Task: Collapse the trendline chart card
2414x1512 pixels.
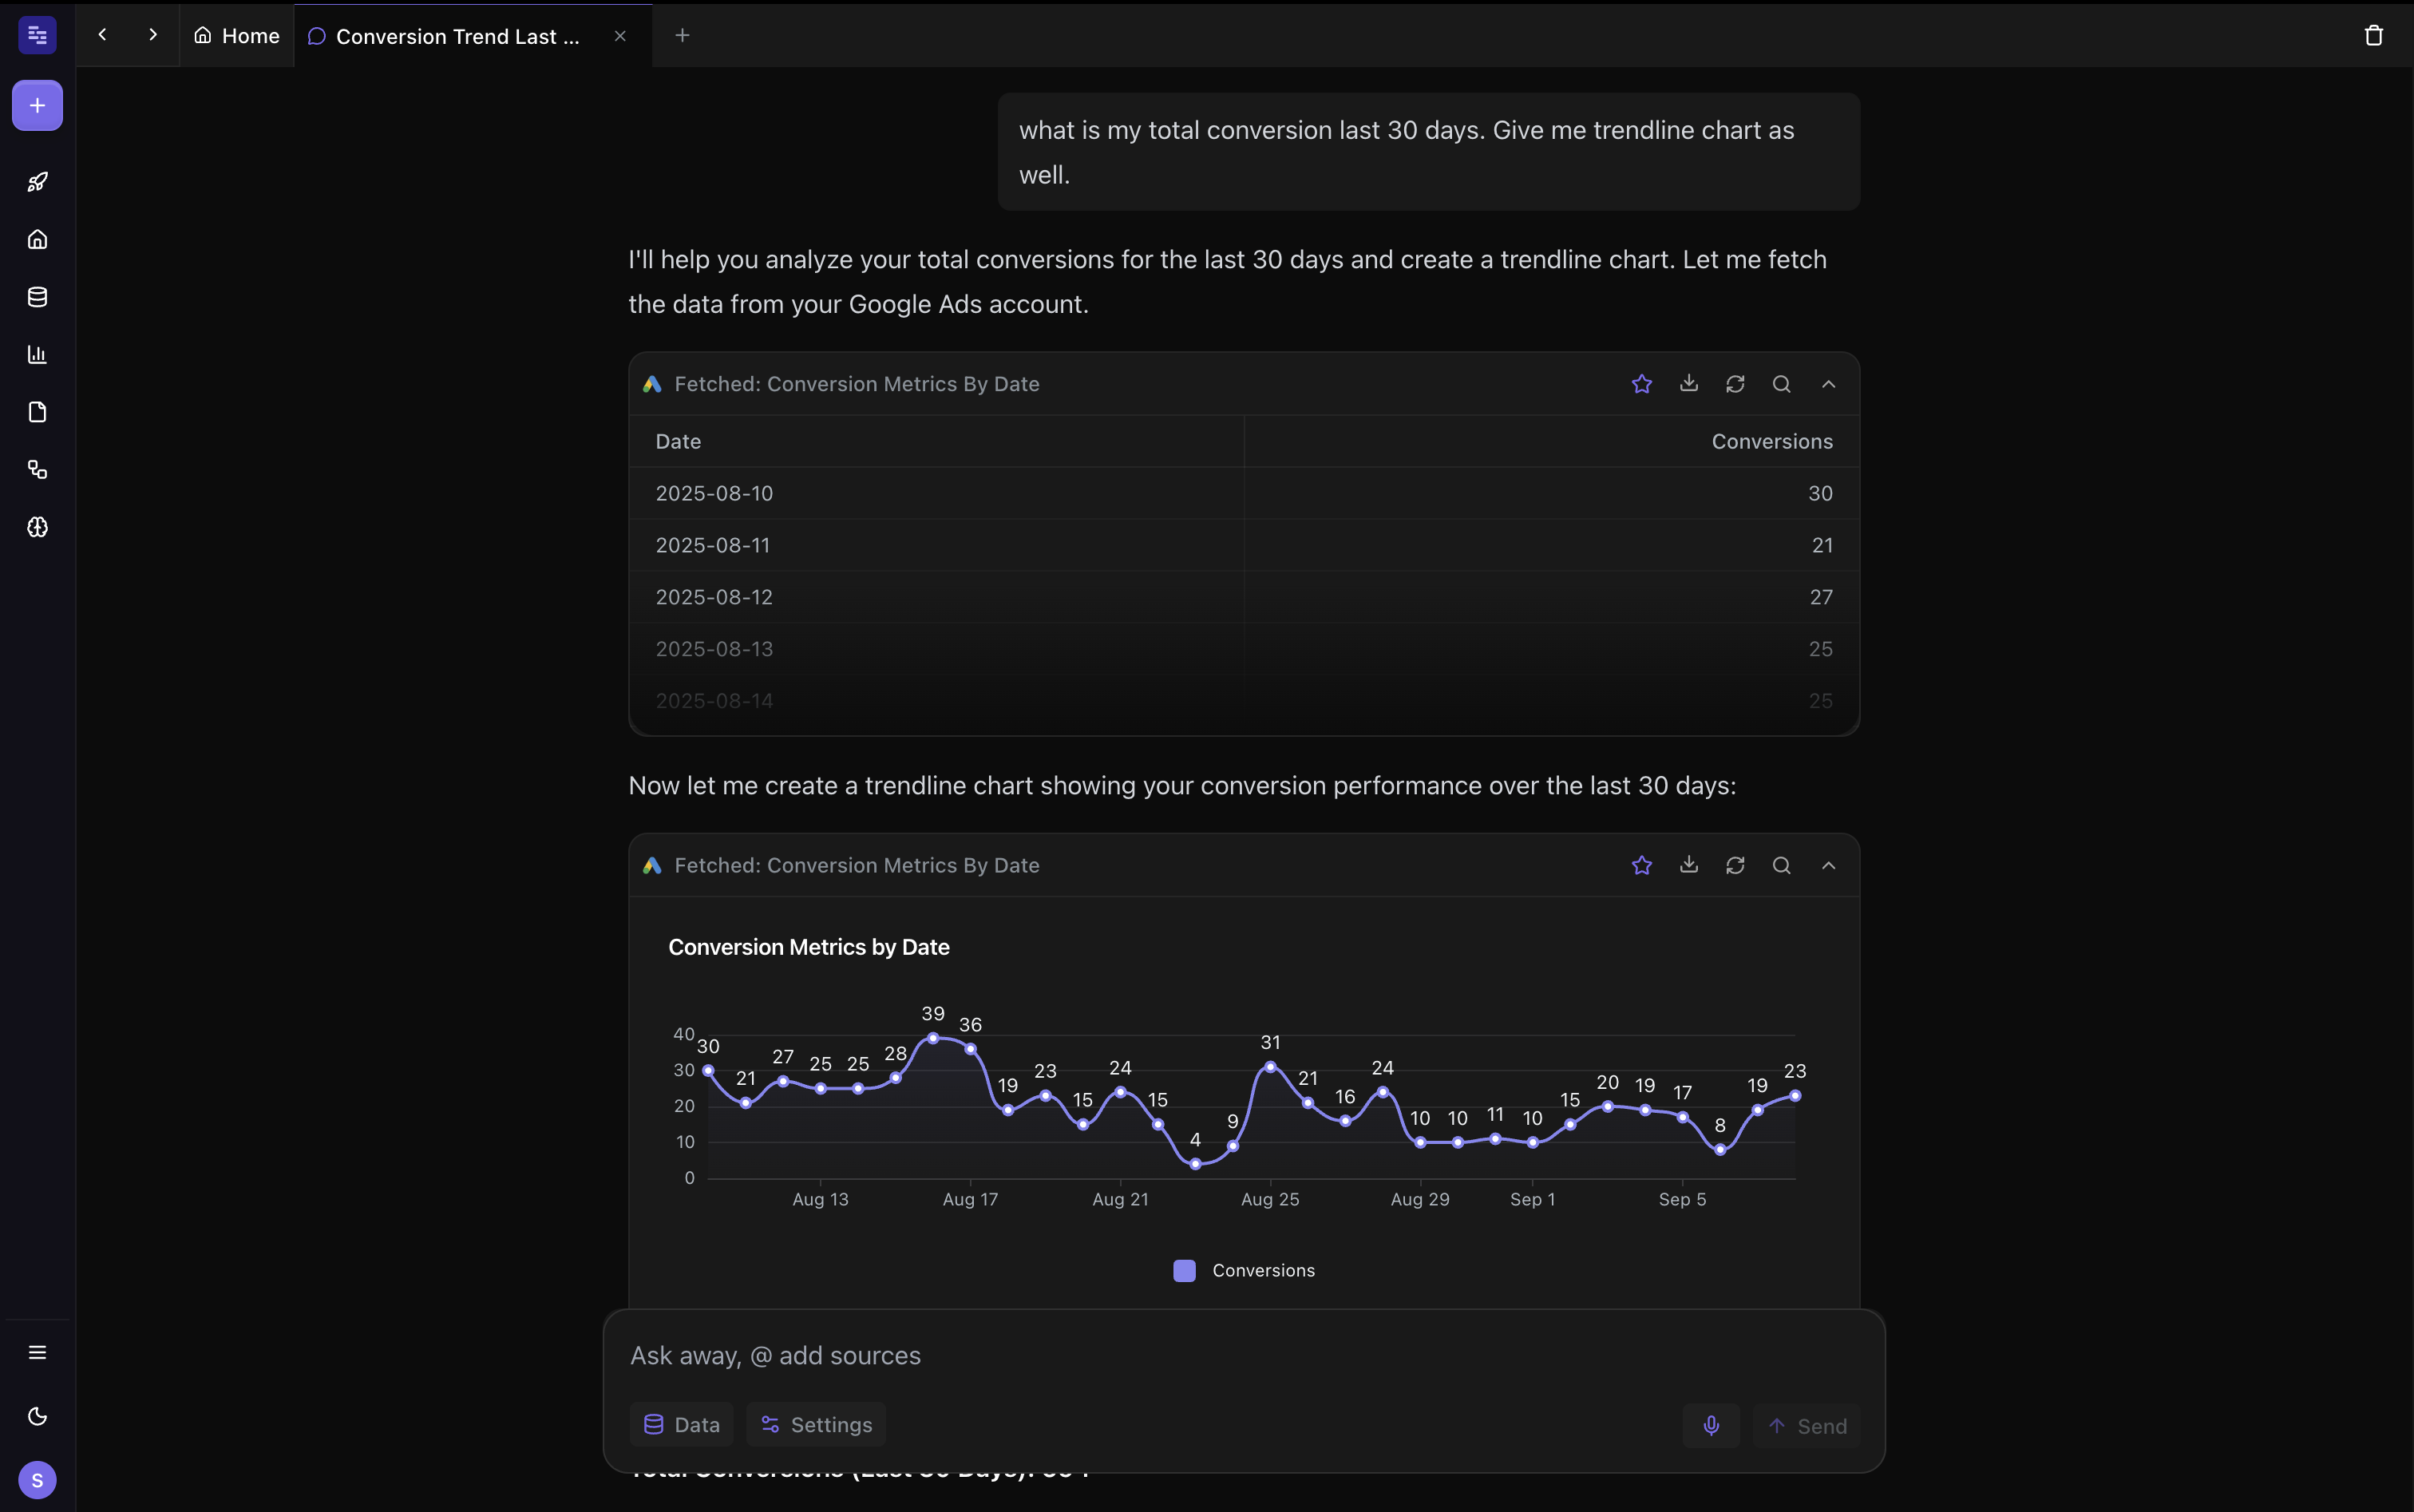Action: [x=1829, y=865]
